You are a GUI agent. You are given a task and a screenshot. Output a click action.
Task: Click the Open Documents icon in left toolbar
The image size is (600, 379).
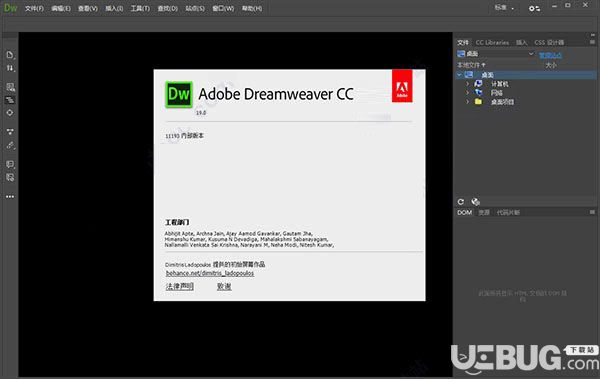pyautogui.click(x=10, y=55)
